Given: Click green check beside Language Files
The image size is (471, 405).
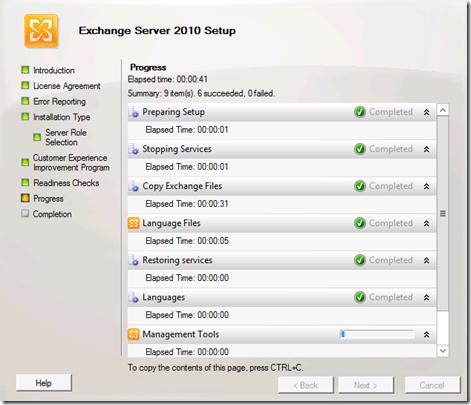Looking at the screenshot, I should pyautogui.click(x=360, y=223).
